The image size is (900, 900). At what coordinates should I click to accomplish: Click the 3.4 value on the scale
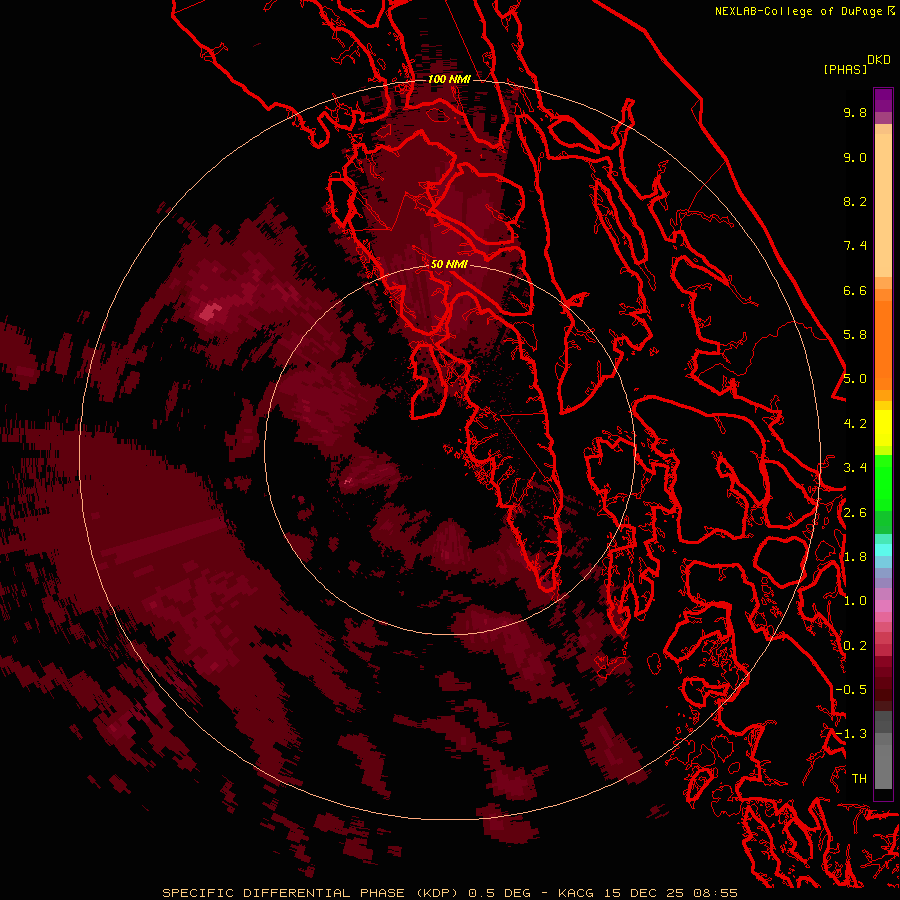point(855,468)
